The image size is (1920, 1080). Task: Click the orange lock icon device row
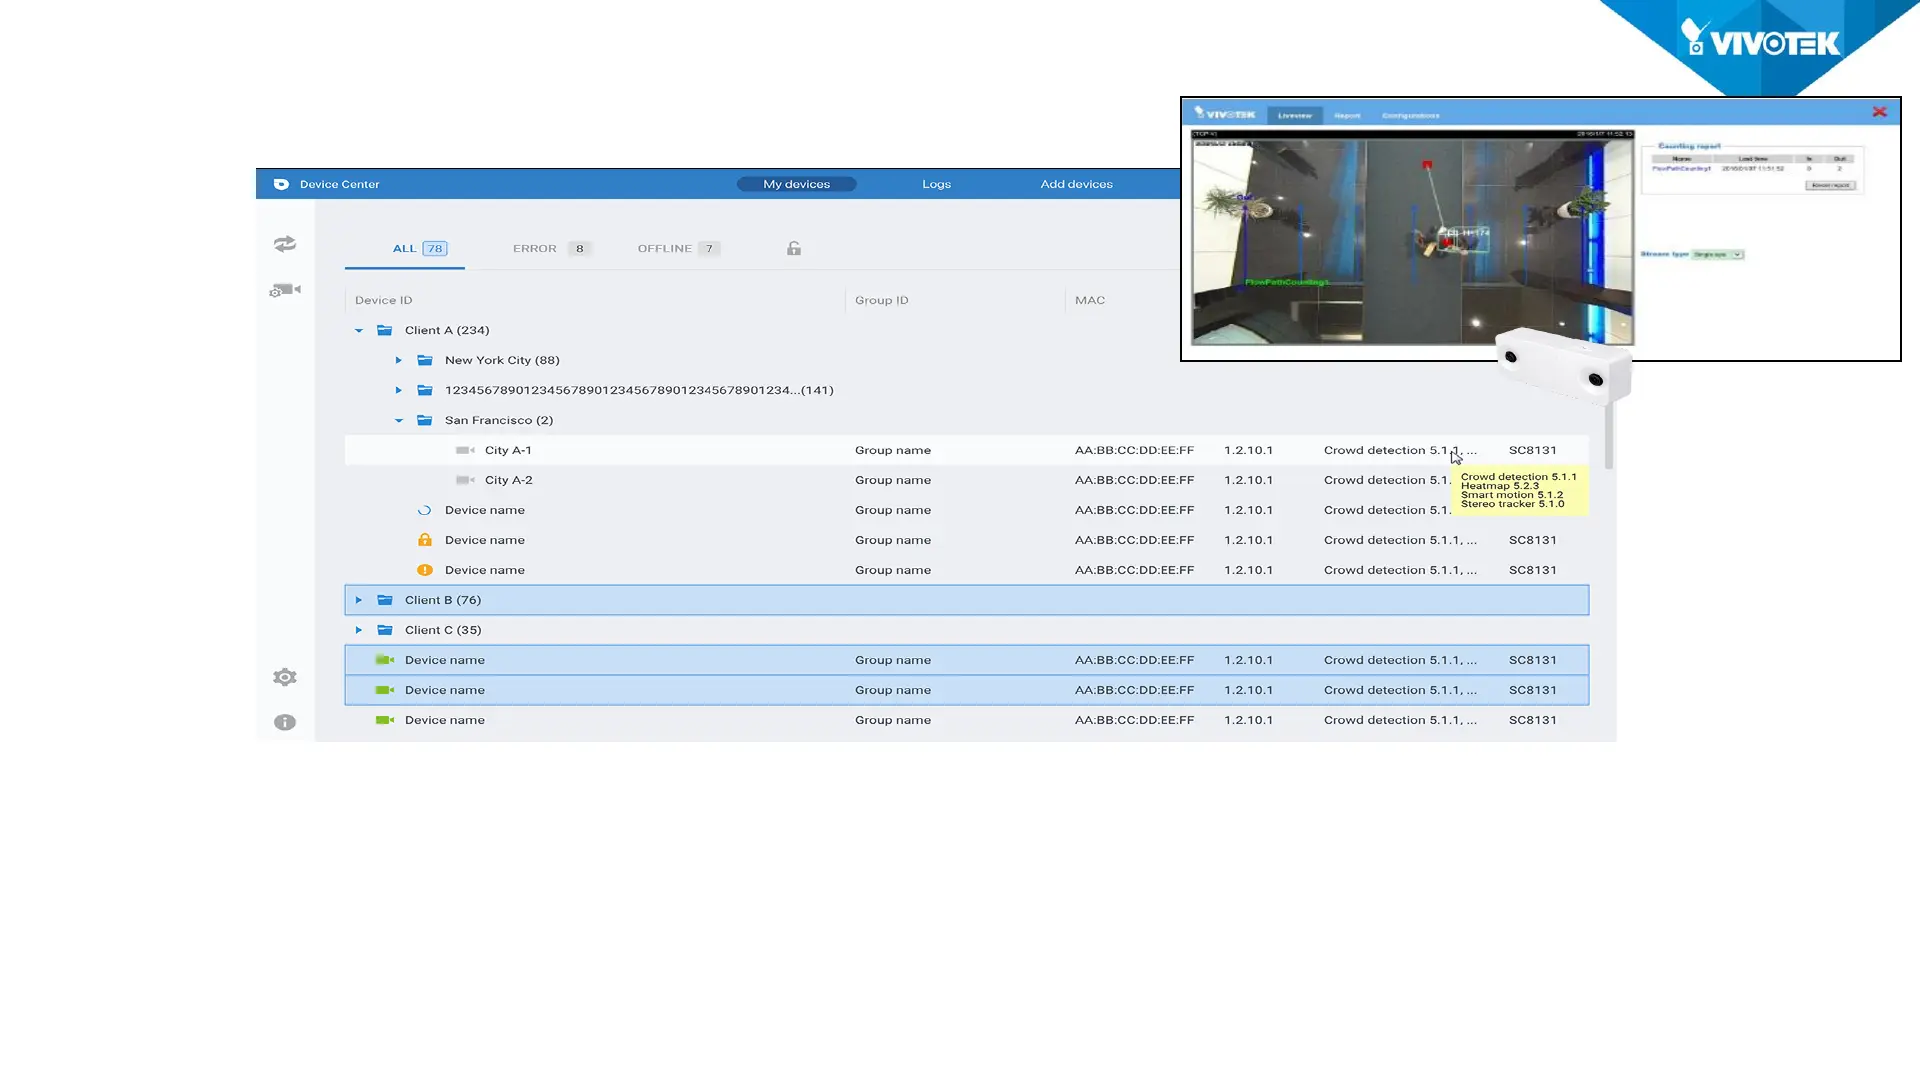(x=425, y=540)
